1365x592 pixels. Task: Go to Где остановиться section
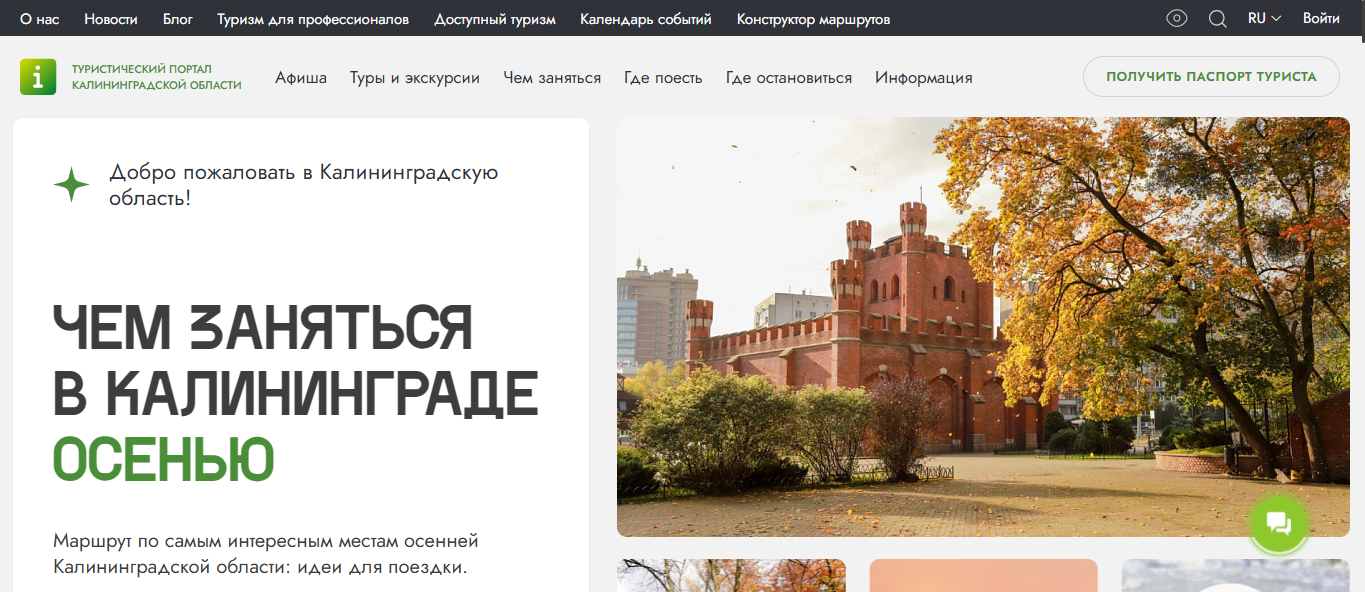click(x=789, y=78)
